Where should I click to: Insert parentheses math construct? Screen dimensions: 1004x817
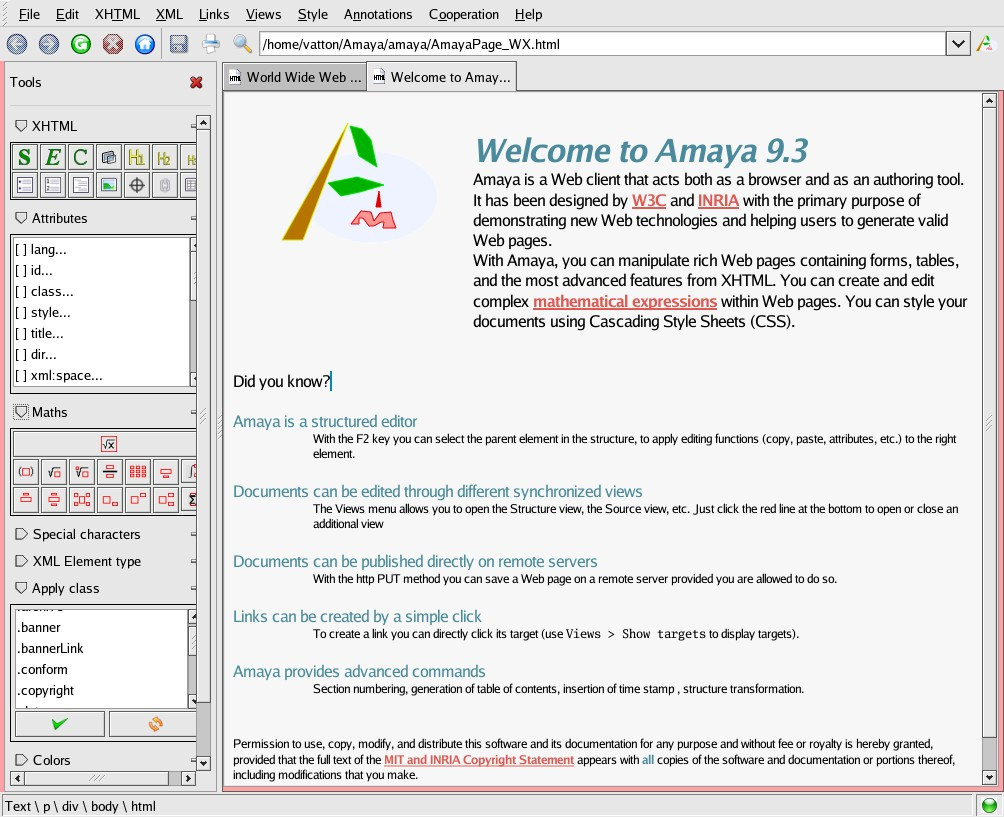pos(26,472)
